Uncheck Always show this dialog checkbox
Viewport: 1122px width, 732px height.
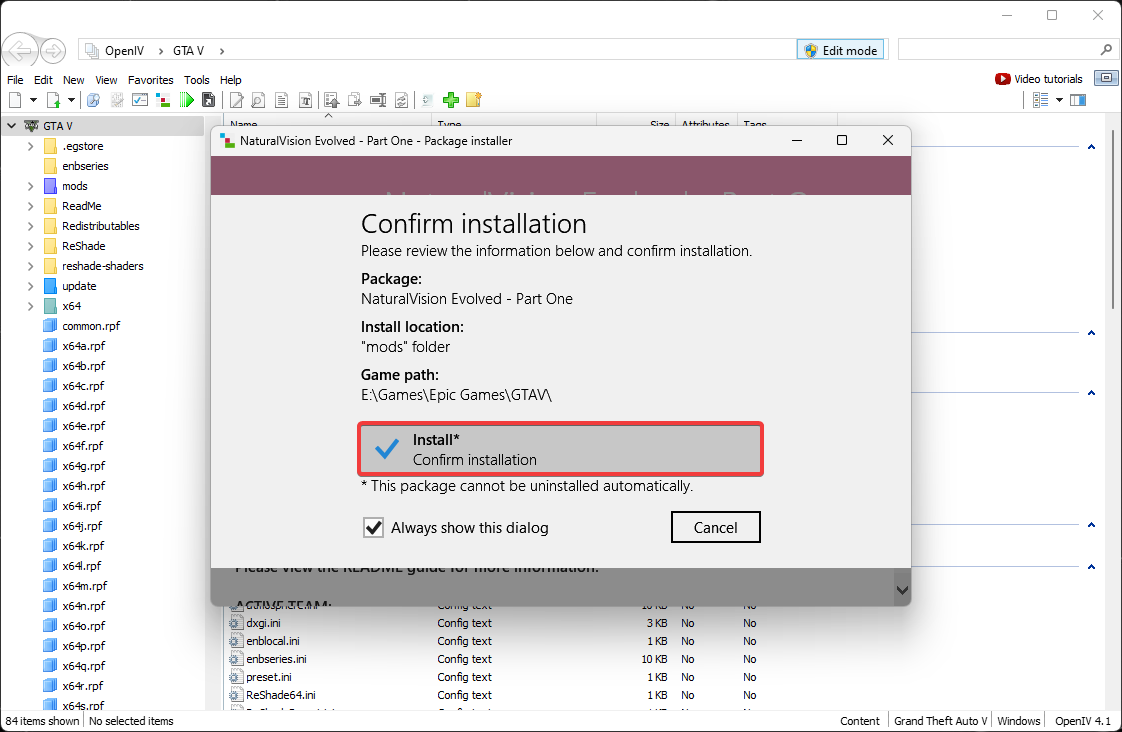(374, 527)
